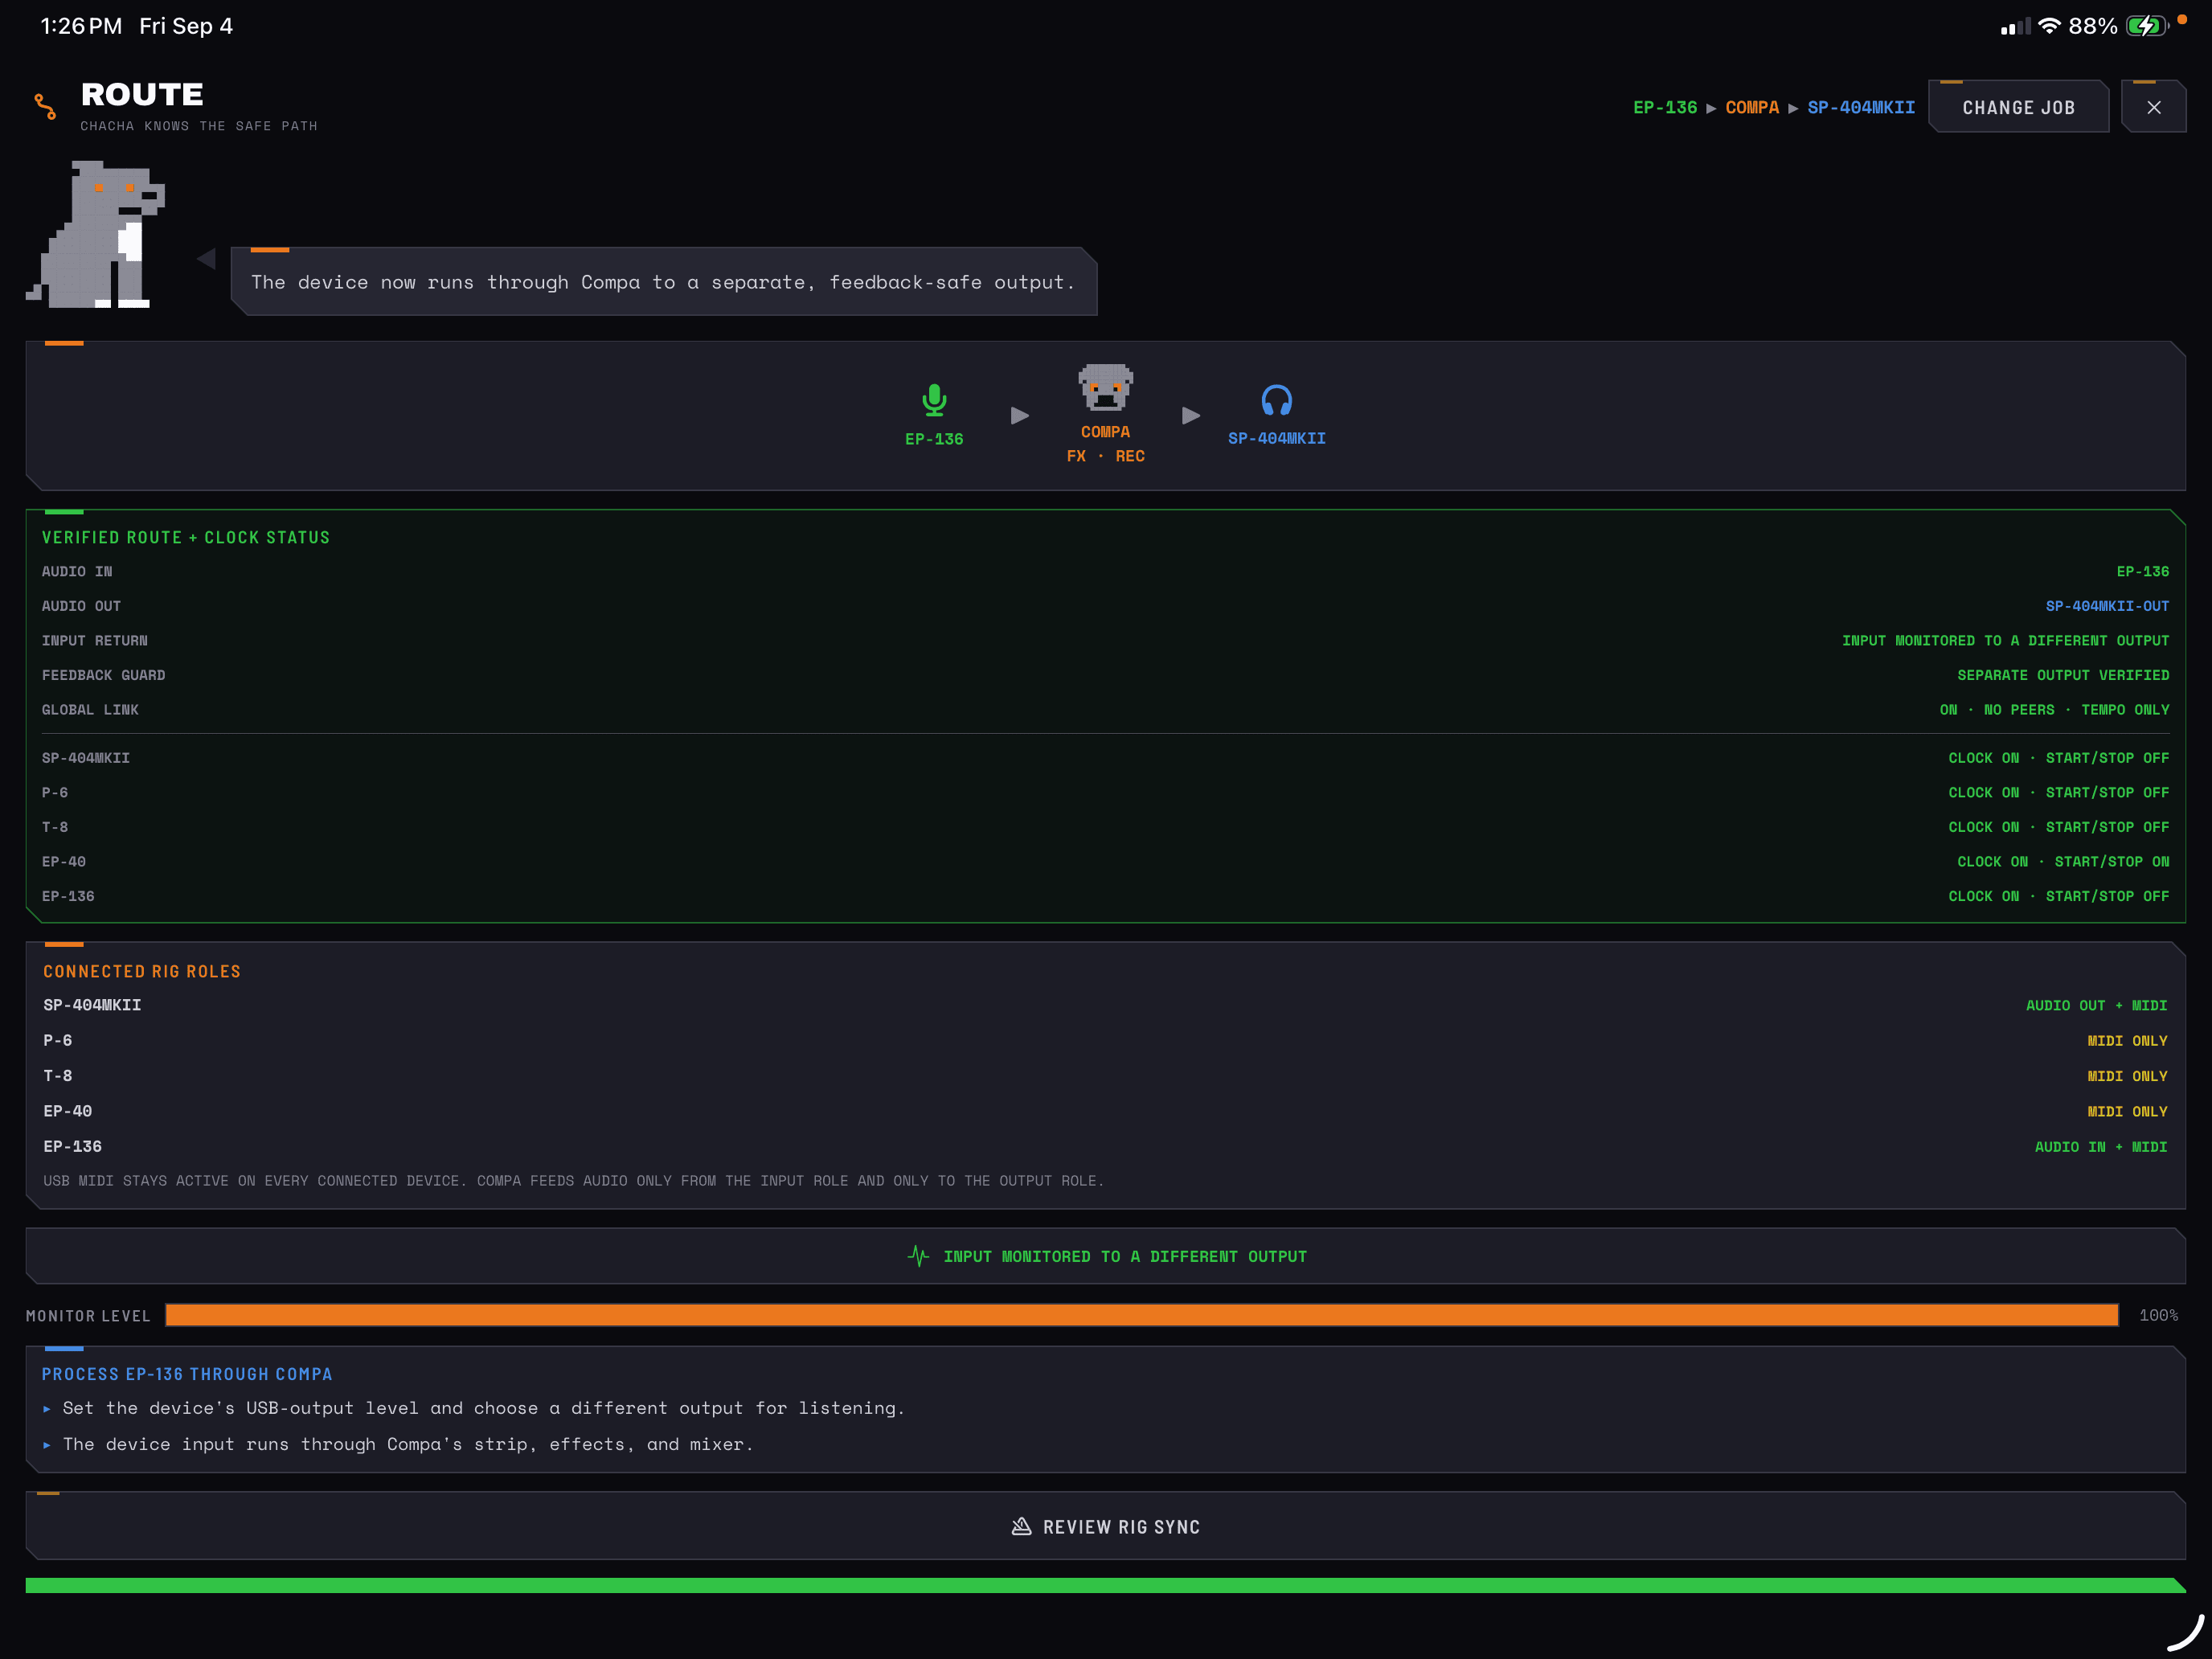Click Separate Output Verified feedback guard value
The width and height of the screenshot is (2212, 1659).
click(2063, 675)
